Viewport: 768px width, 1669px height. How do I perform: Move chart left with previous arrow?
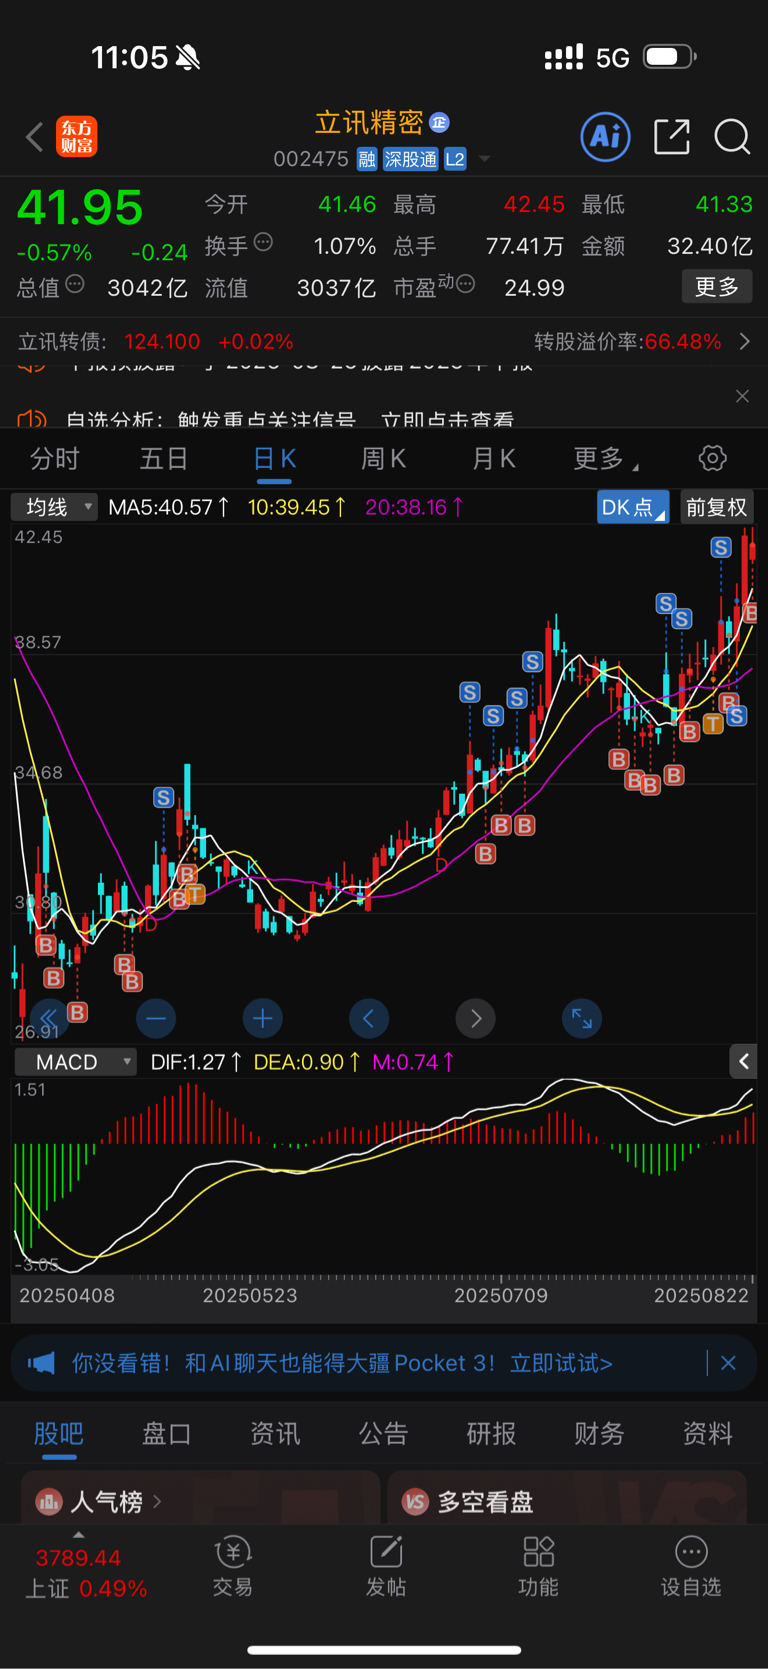[369, 1018]
